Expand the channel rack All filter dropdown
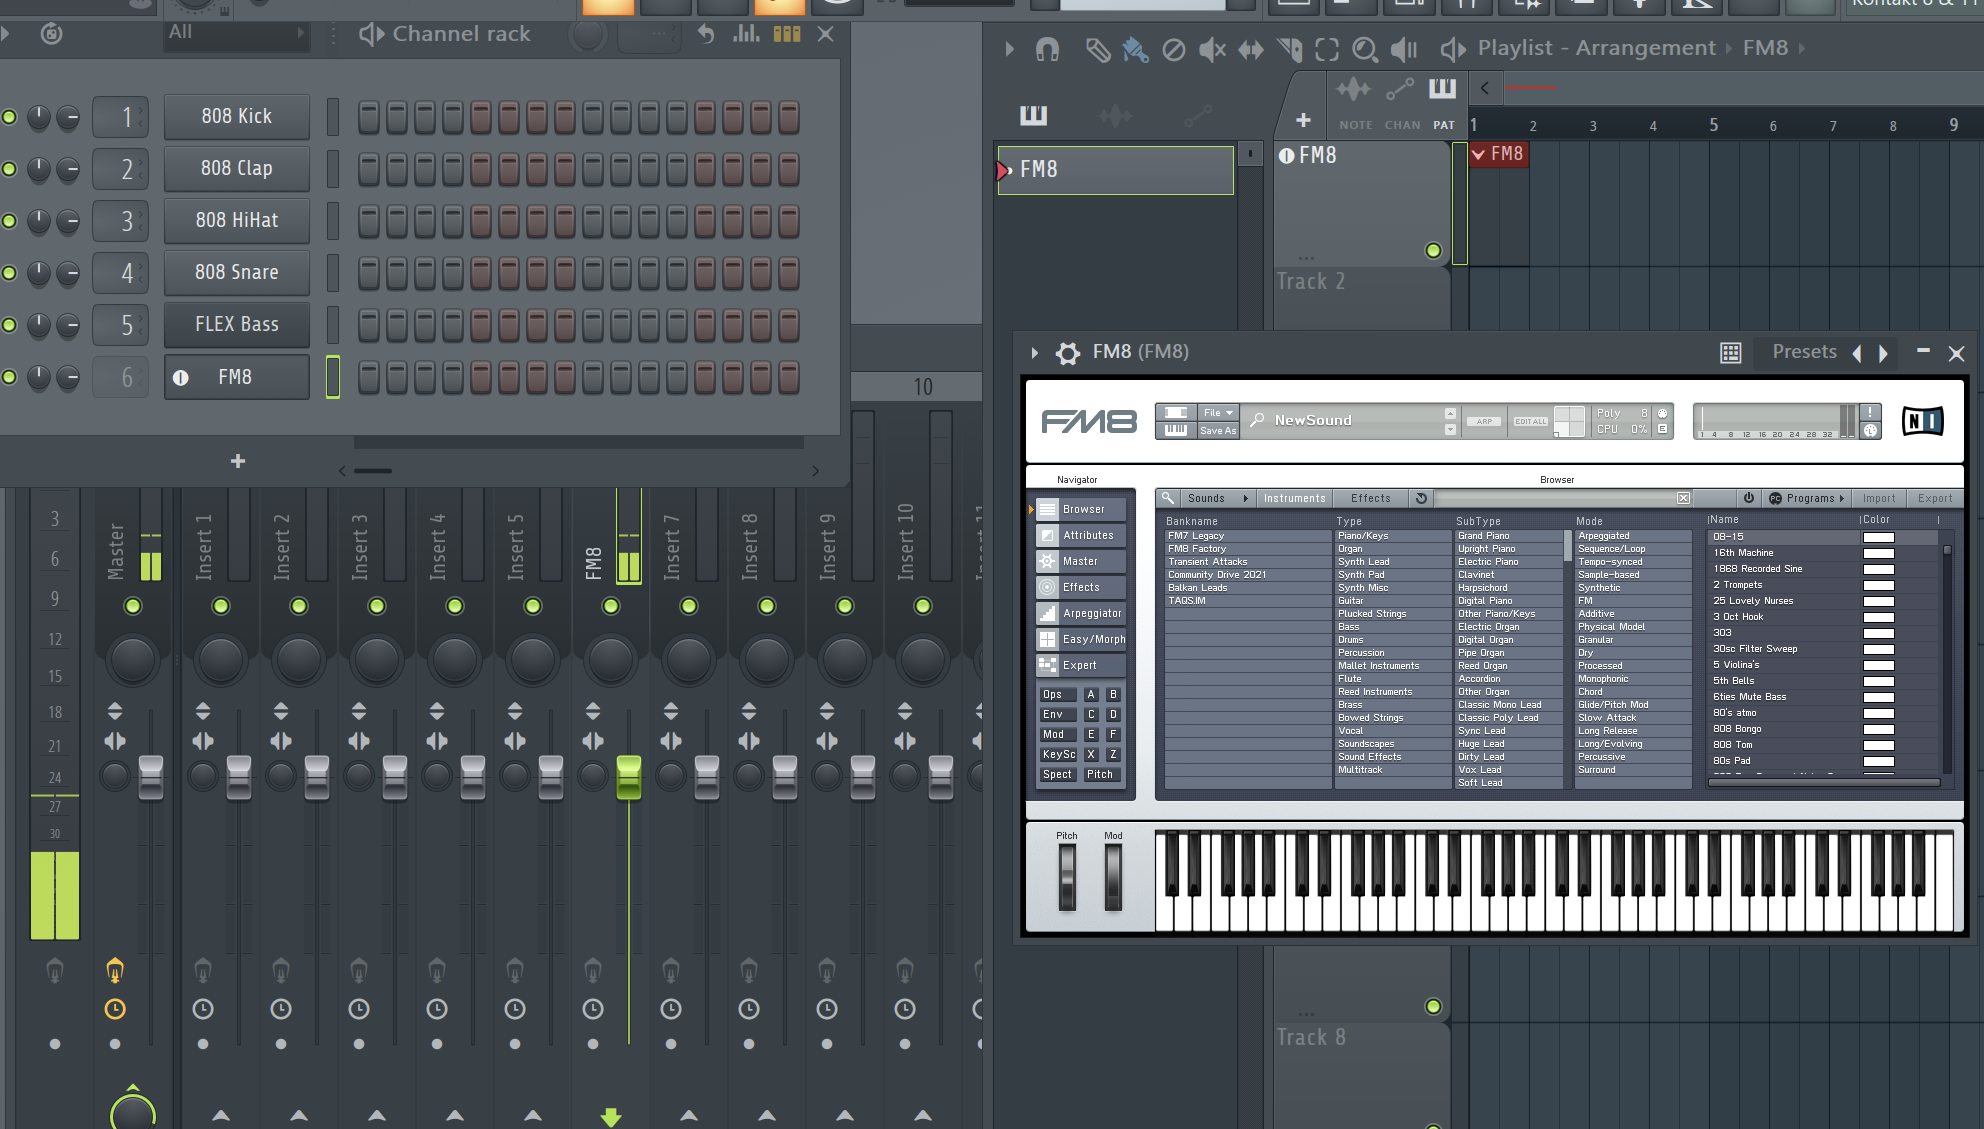Viewport: 1984px width, 1129px height. (236, 33)
